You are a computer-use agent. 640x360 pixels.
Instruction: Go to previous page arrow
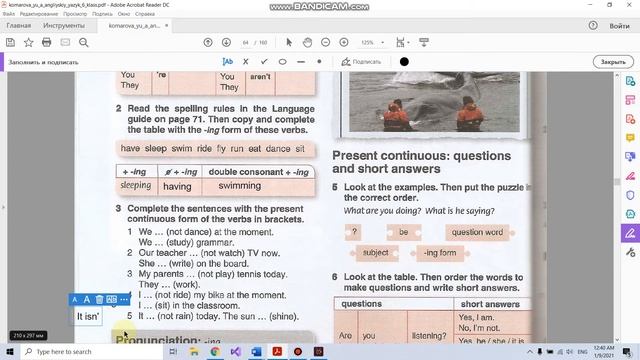(x=208, y=42)
